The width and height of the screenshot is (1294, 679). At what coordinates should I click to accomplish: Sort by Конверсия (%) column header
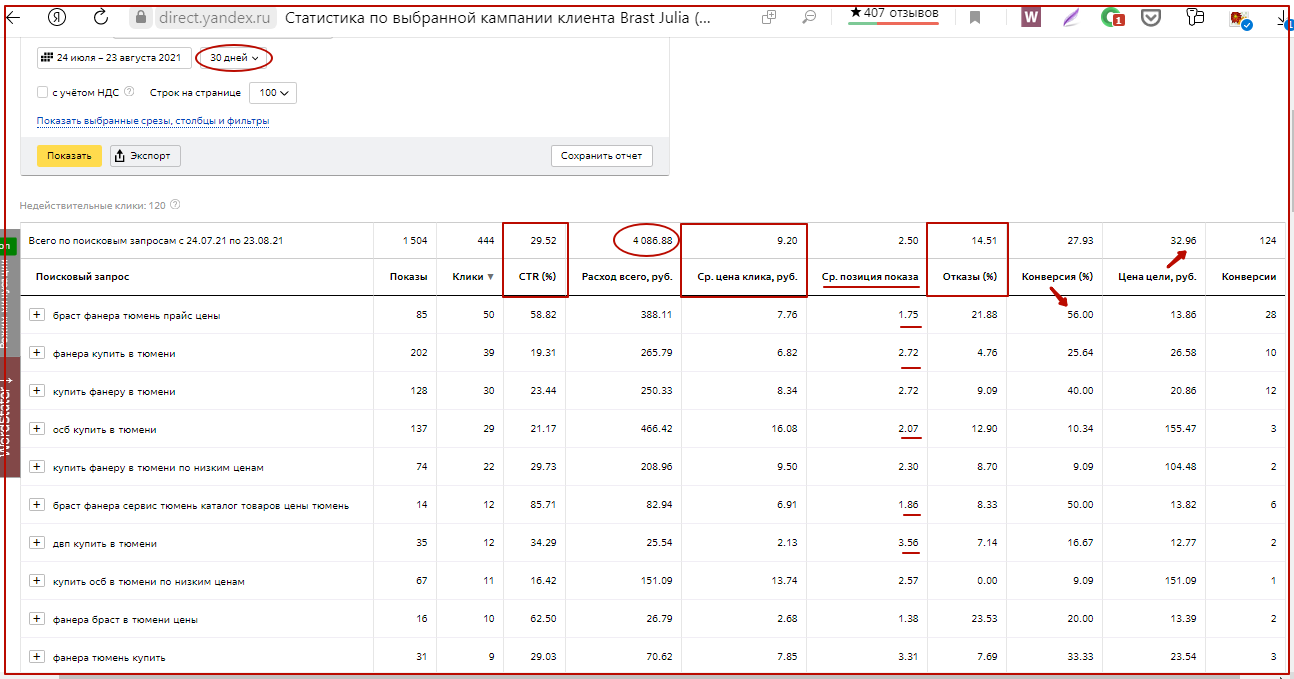tap(1057, 277)
